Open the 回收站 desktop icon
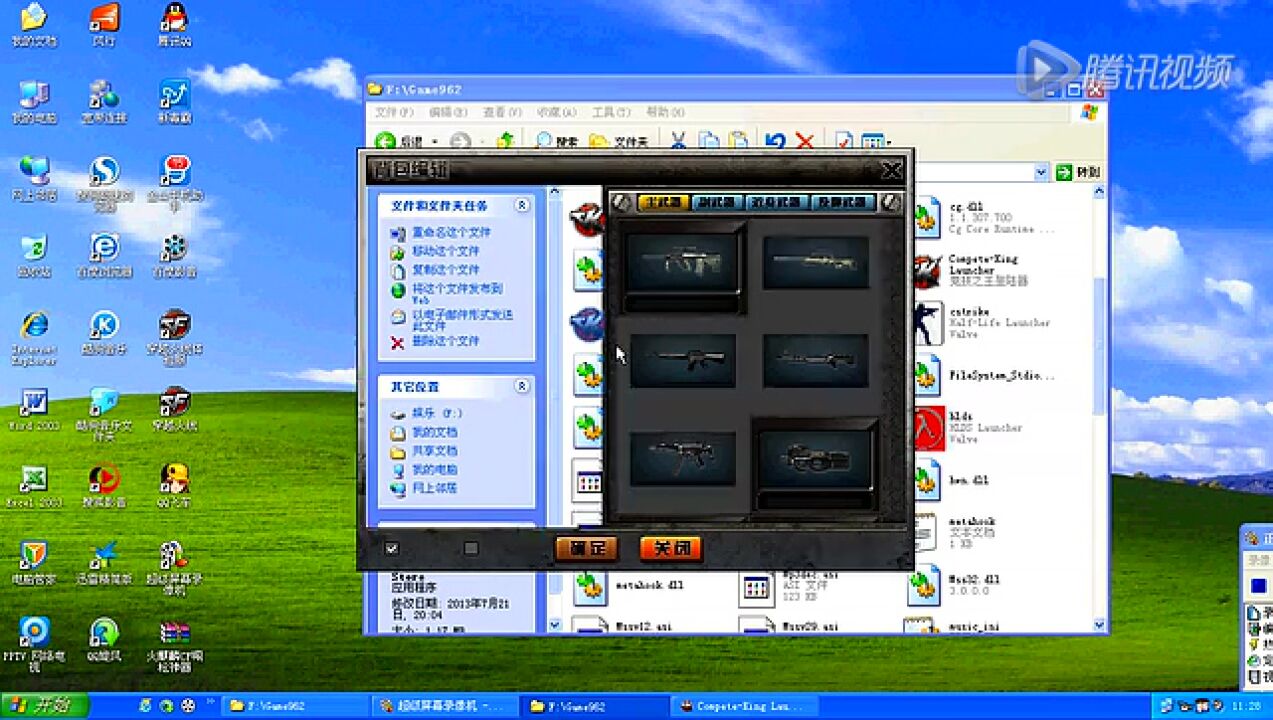The image size is (1273, 720). click(x=34, y=255)
